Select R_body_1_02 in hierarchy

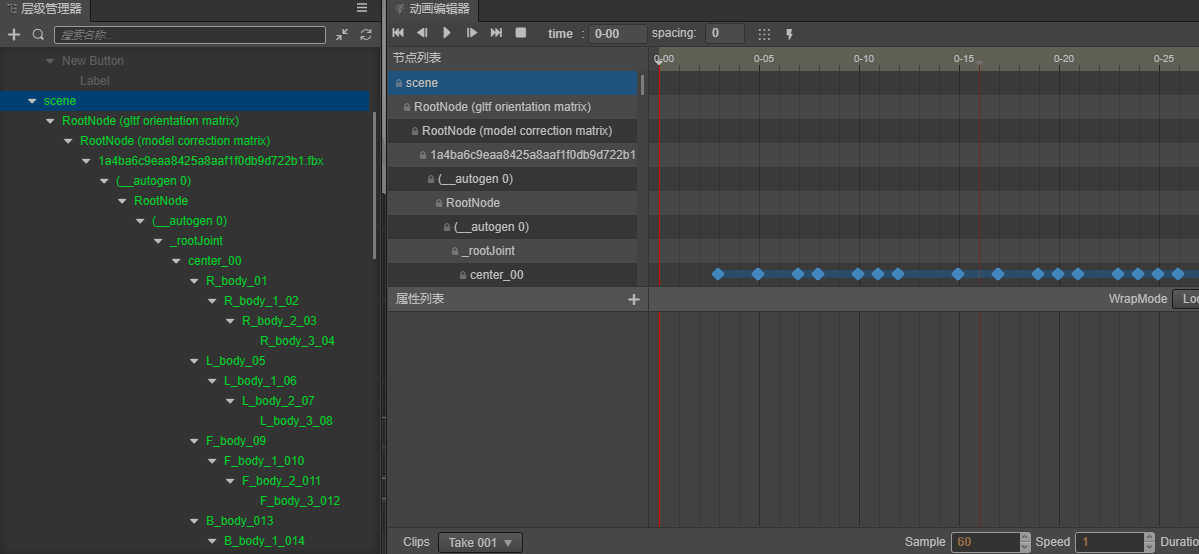coord(261,301)
